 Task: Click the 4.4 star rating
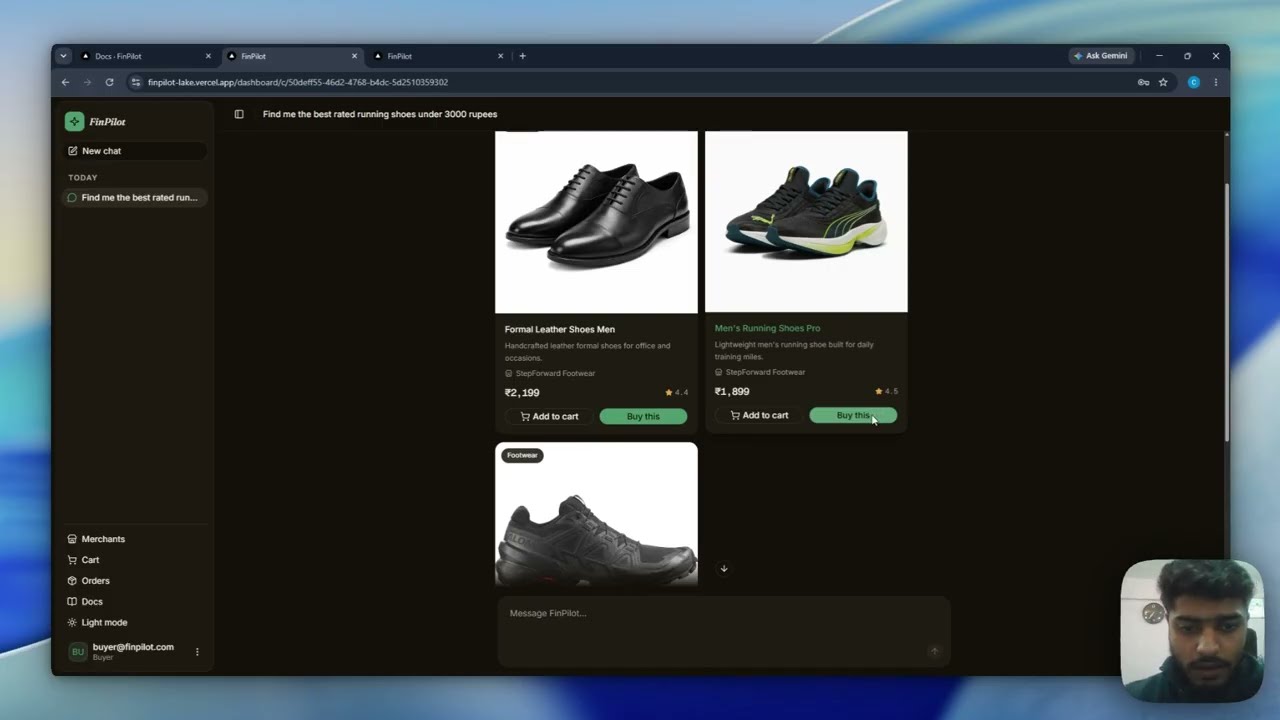(x=677, y=393)
